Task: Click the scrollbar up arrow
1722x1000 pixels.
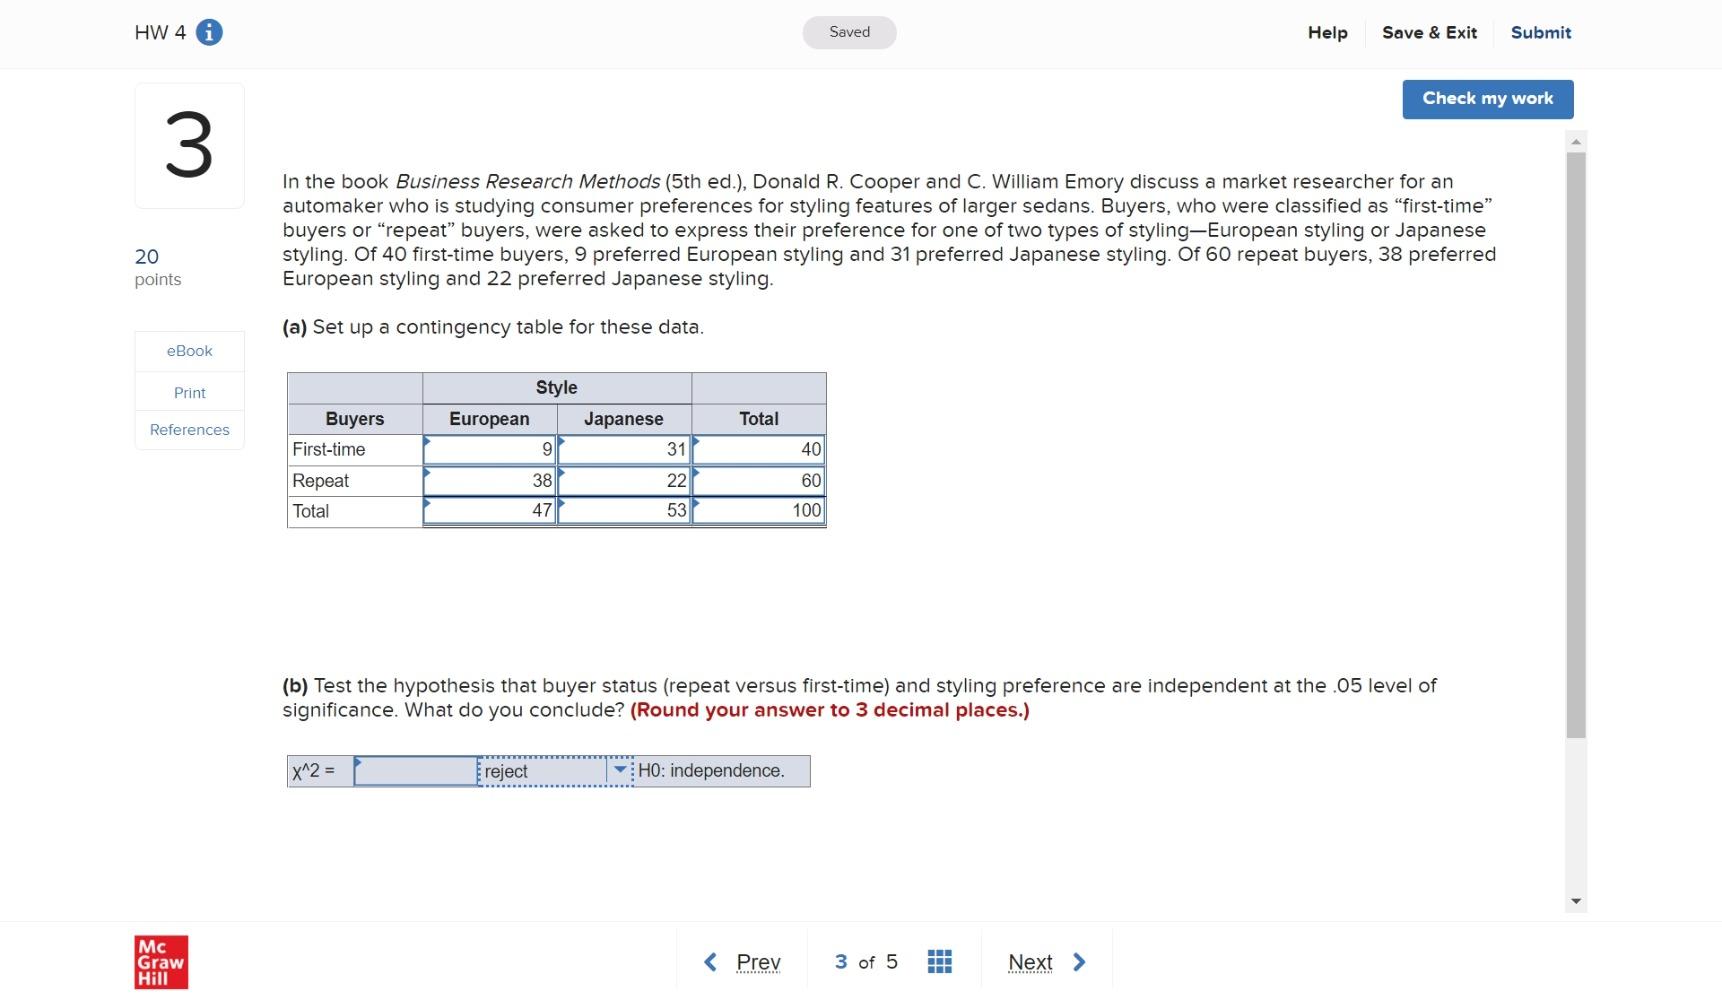Action: point(1576,141)
